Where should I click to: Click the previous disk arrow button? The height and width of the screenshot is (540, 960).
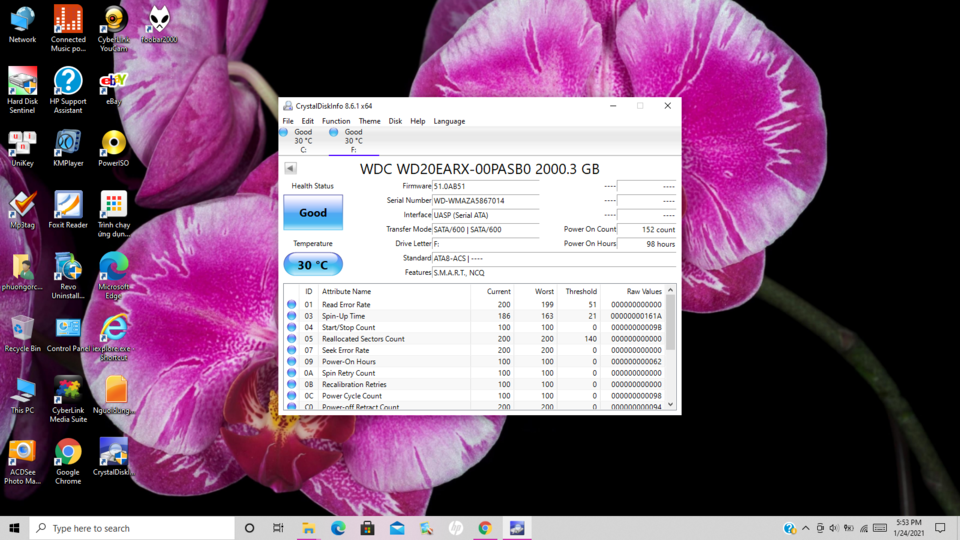(291, 168)
